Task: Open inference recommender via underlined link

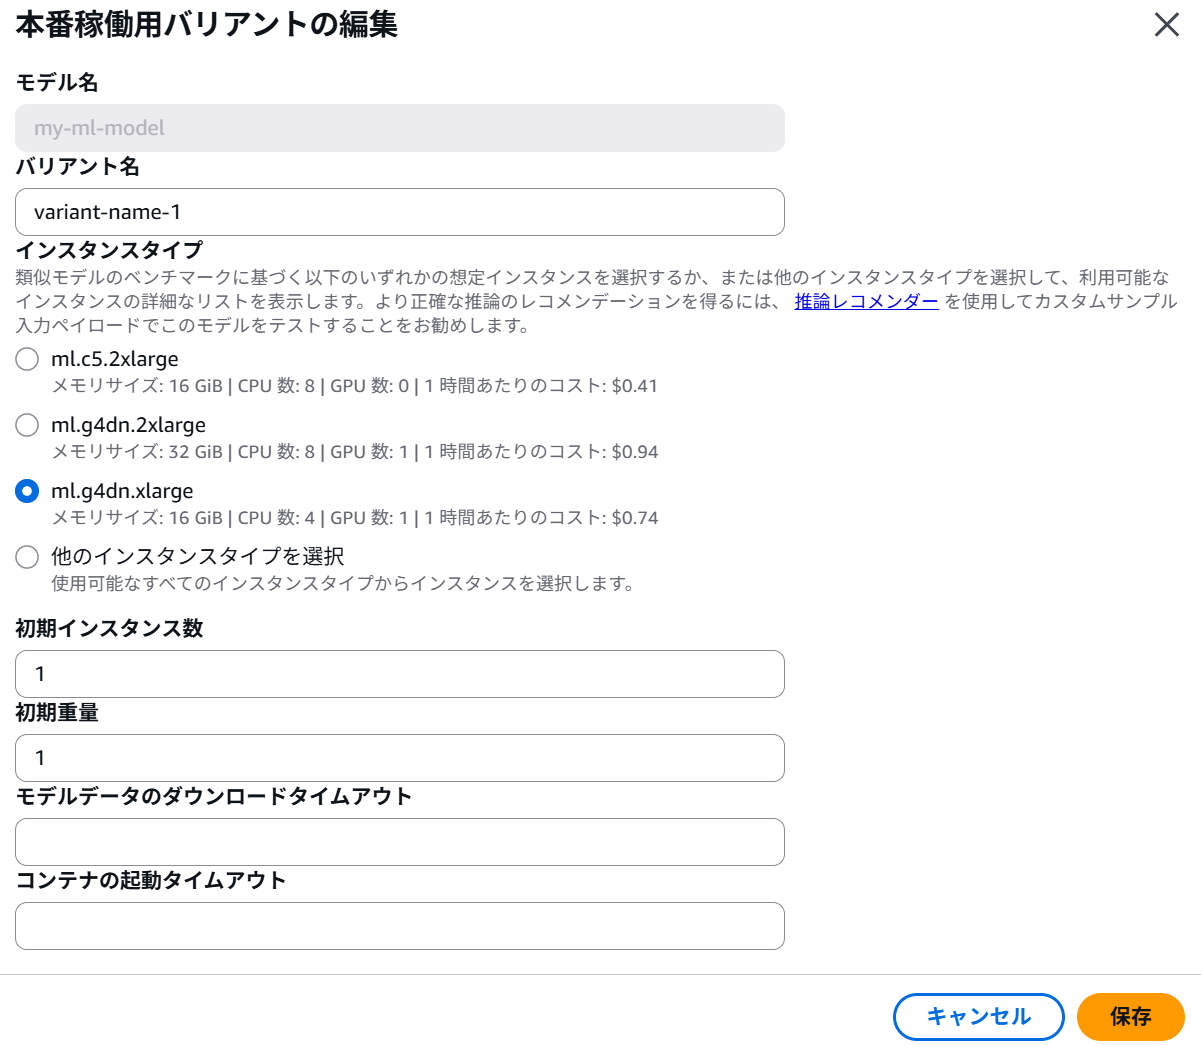Action: click(866, 301)
